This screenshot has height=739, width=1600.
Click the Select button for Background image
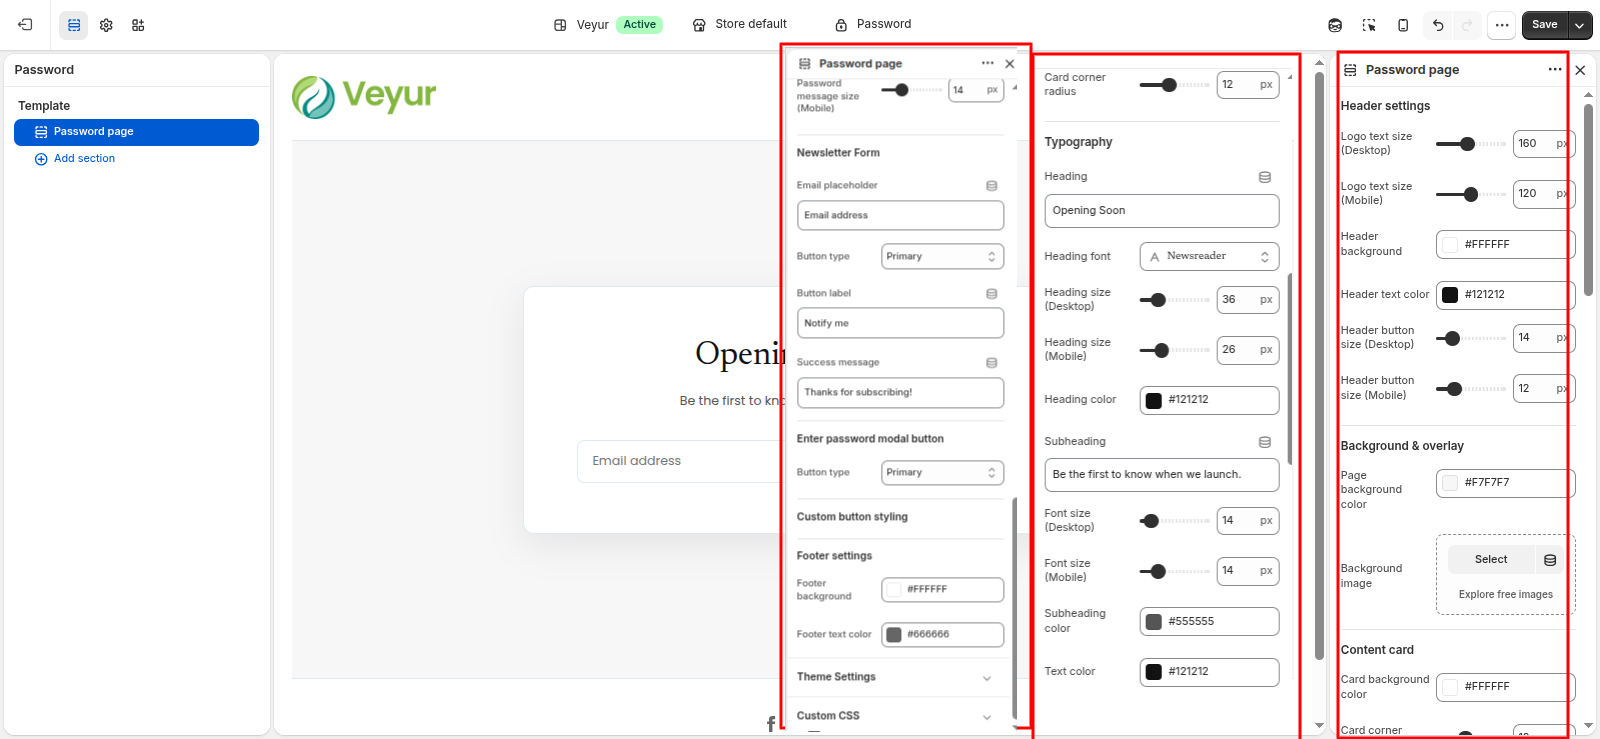click(1491, 560)
